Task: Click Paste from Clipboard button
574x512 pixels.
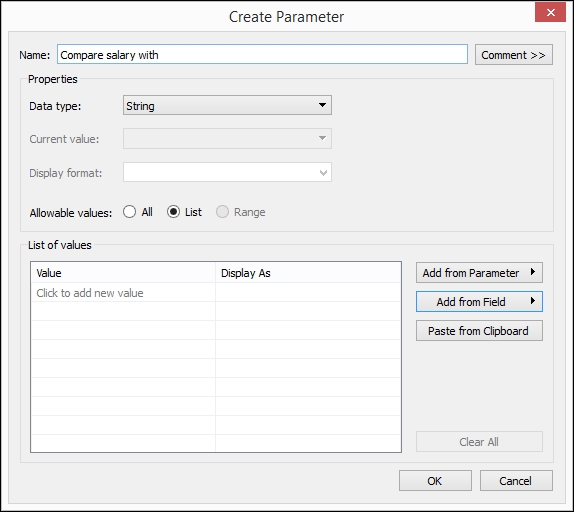Action: (x=479, y=331)
